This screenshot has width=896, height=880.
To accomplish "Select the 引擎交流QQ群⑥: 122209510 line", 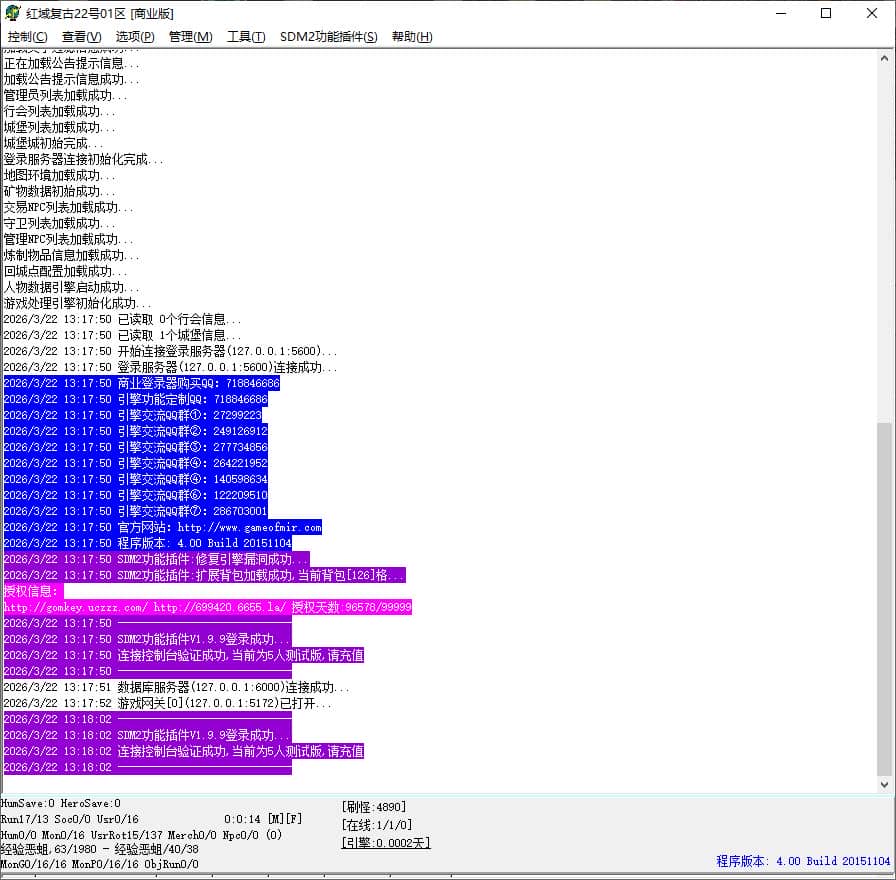I will [135, 495].
